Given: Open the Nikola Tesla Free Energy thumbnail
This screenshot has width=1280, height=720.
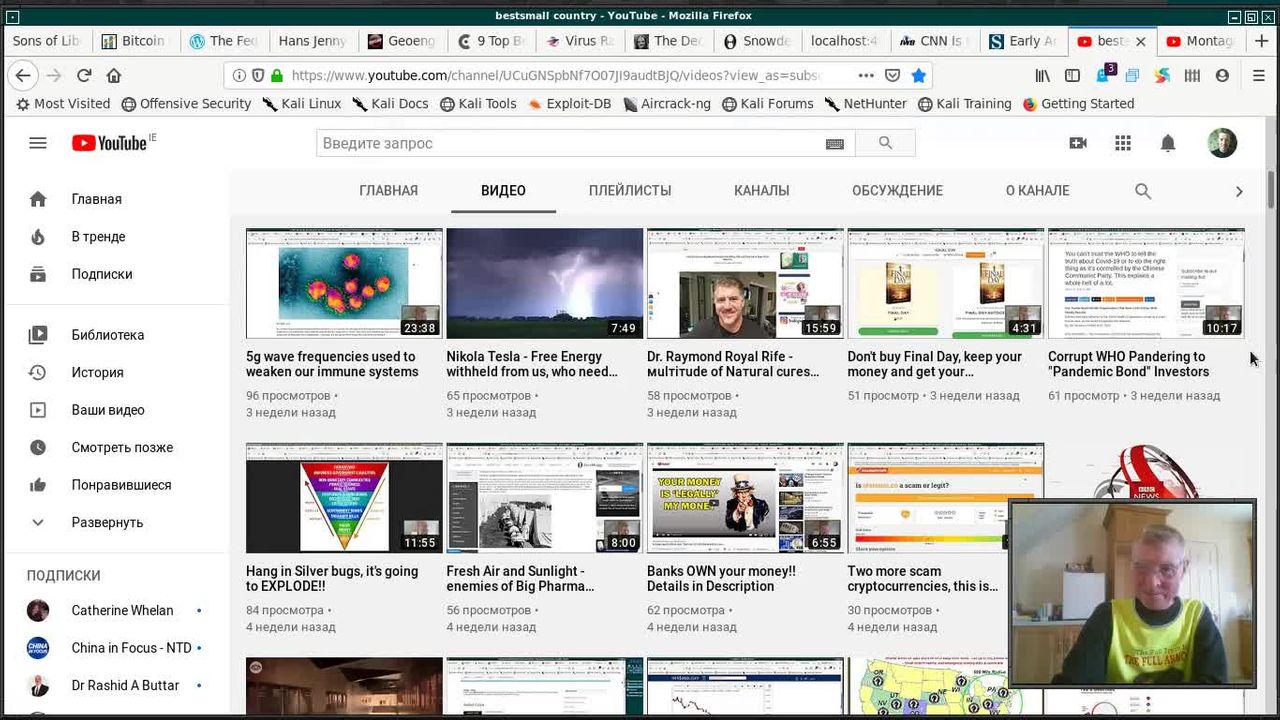Looking at the screenshot, I should [544, 283].
